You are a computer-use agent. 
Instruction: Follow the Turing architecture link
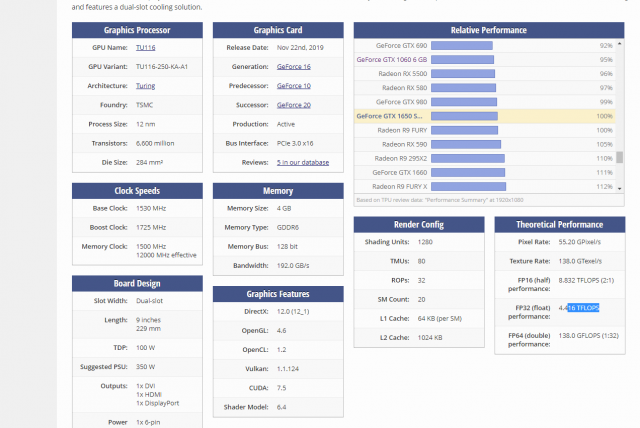tap(147, 85)
